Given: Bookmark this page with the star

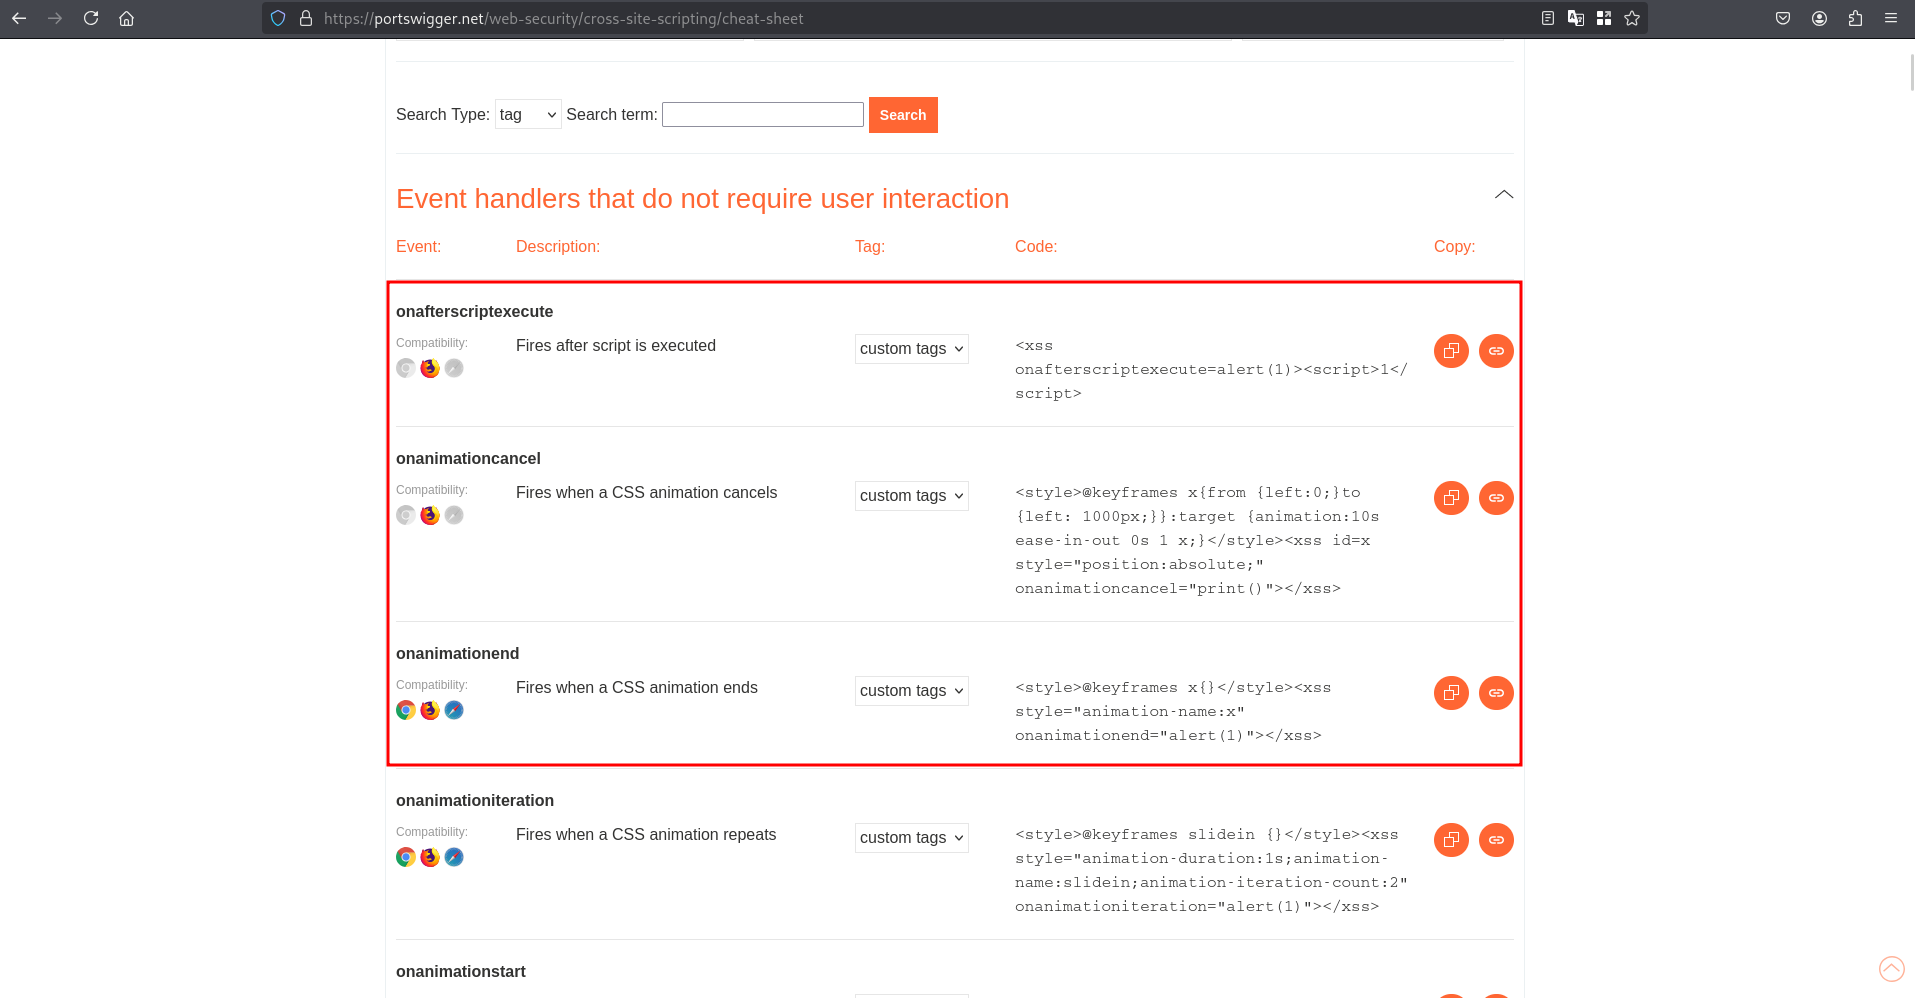Looking at the screenshot, I should pos(1632,18).
